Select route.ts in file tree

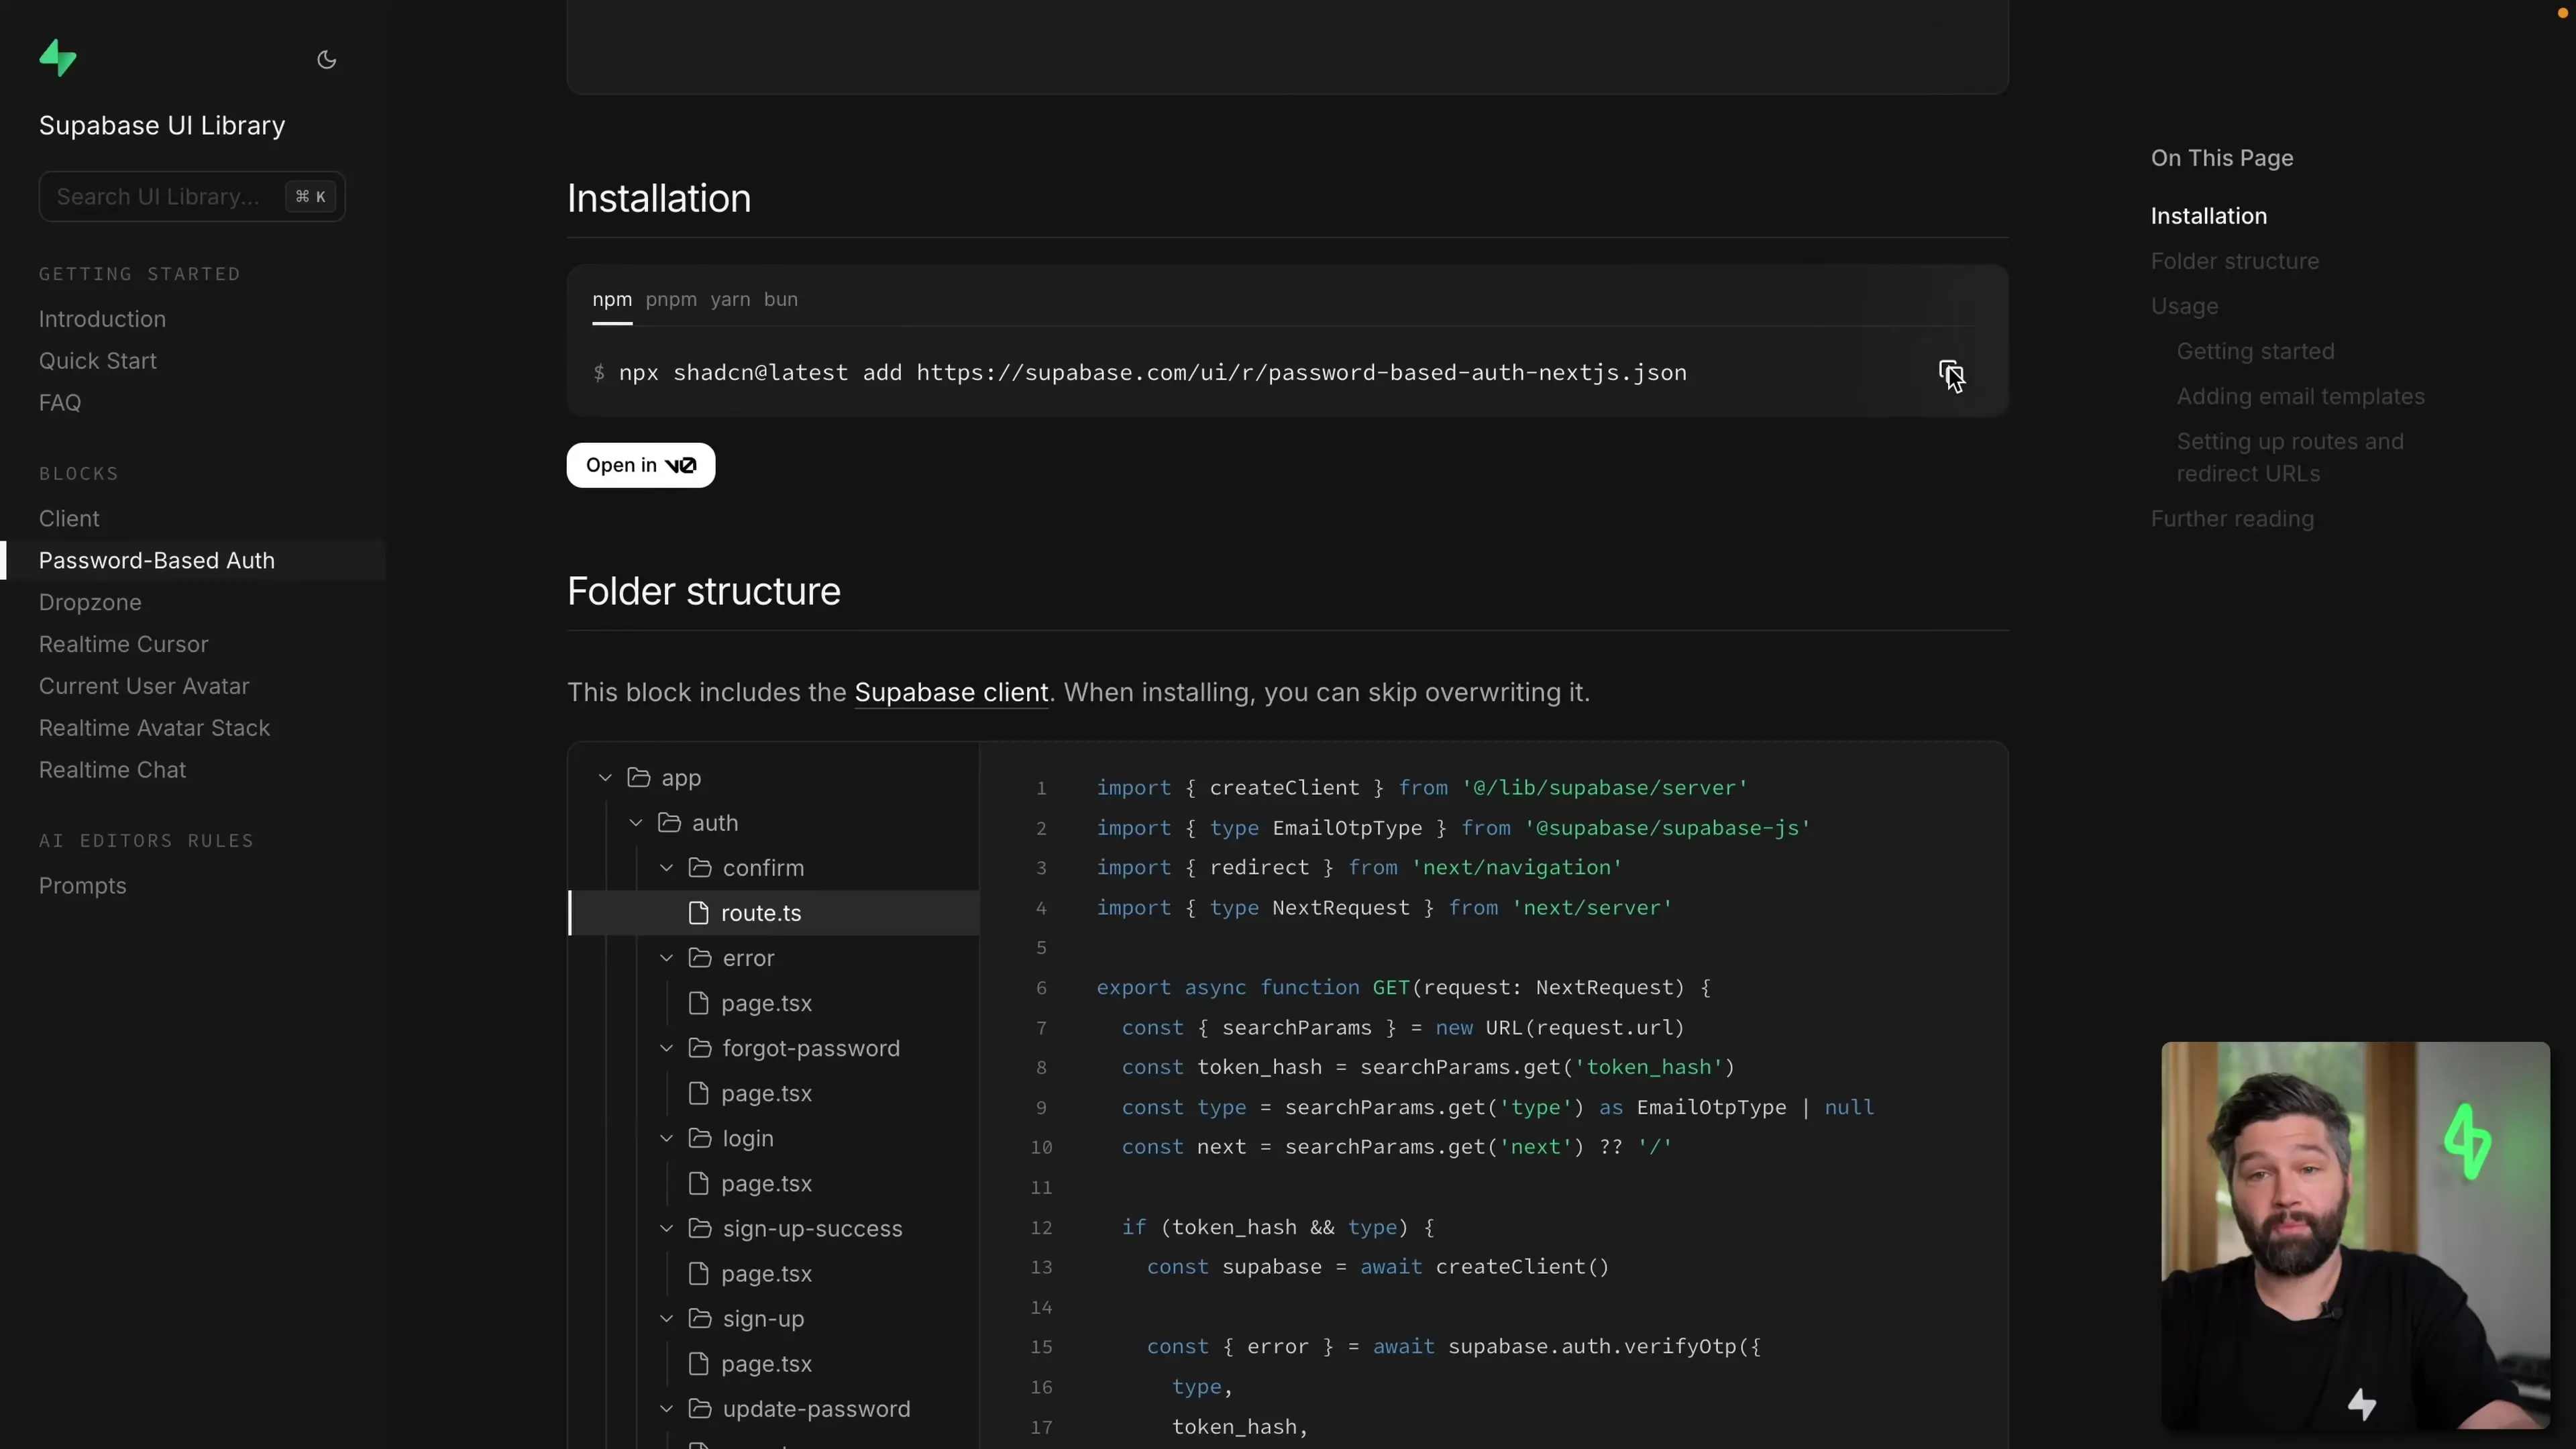point(774,913)
